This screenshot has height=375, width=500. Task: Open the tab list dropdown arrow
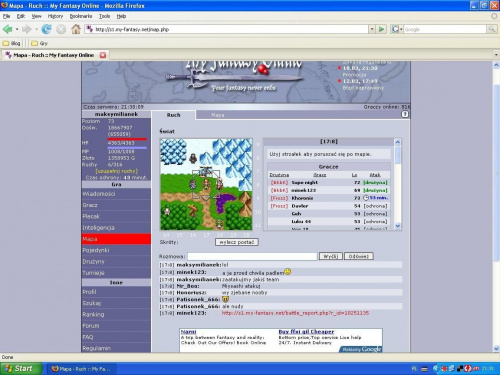coord(496,54)
